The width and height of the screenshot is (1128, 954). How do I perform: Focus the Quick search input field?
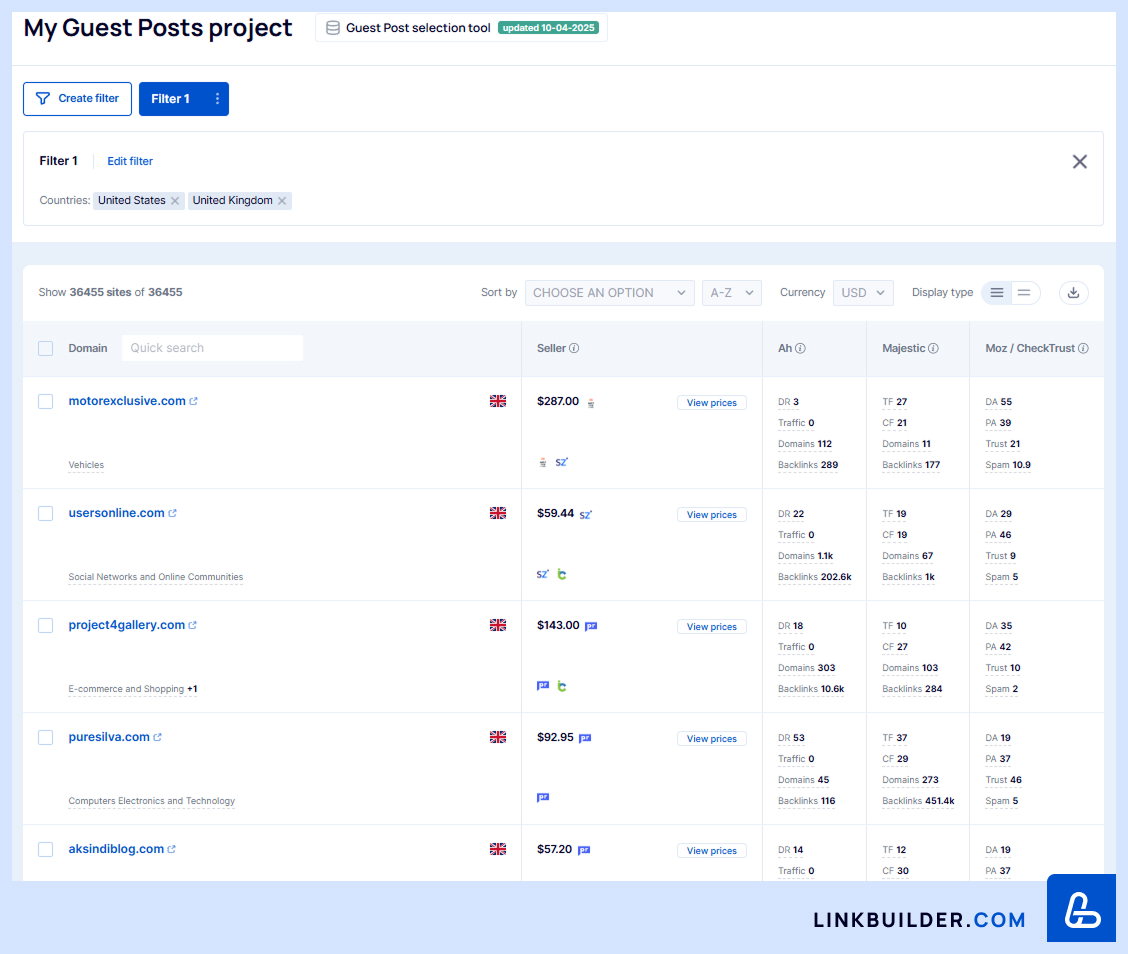coord(212,348)
